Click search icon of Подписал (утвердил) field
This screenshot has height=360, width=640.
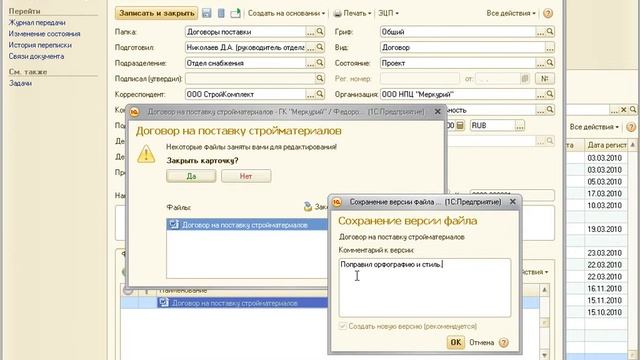[320, 78]
